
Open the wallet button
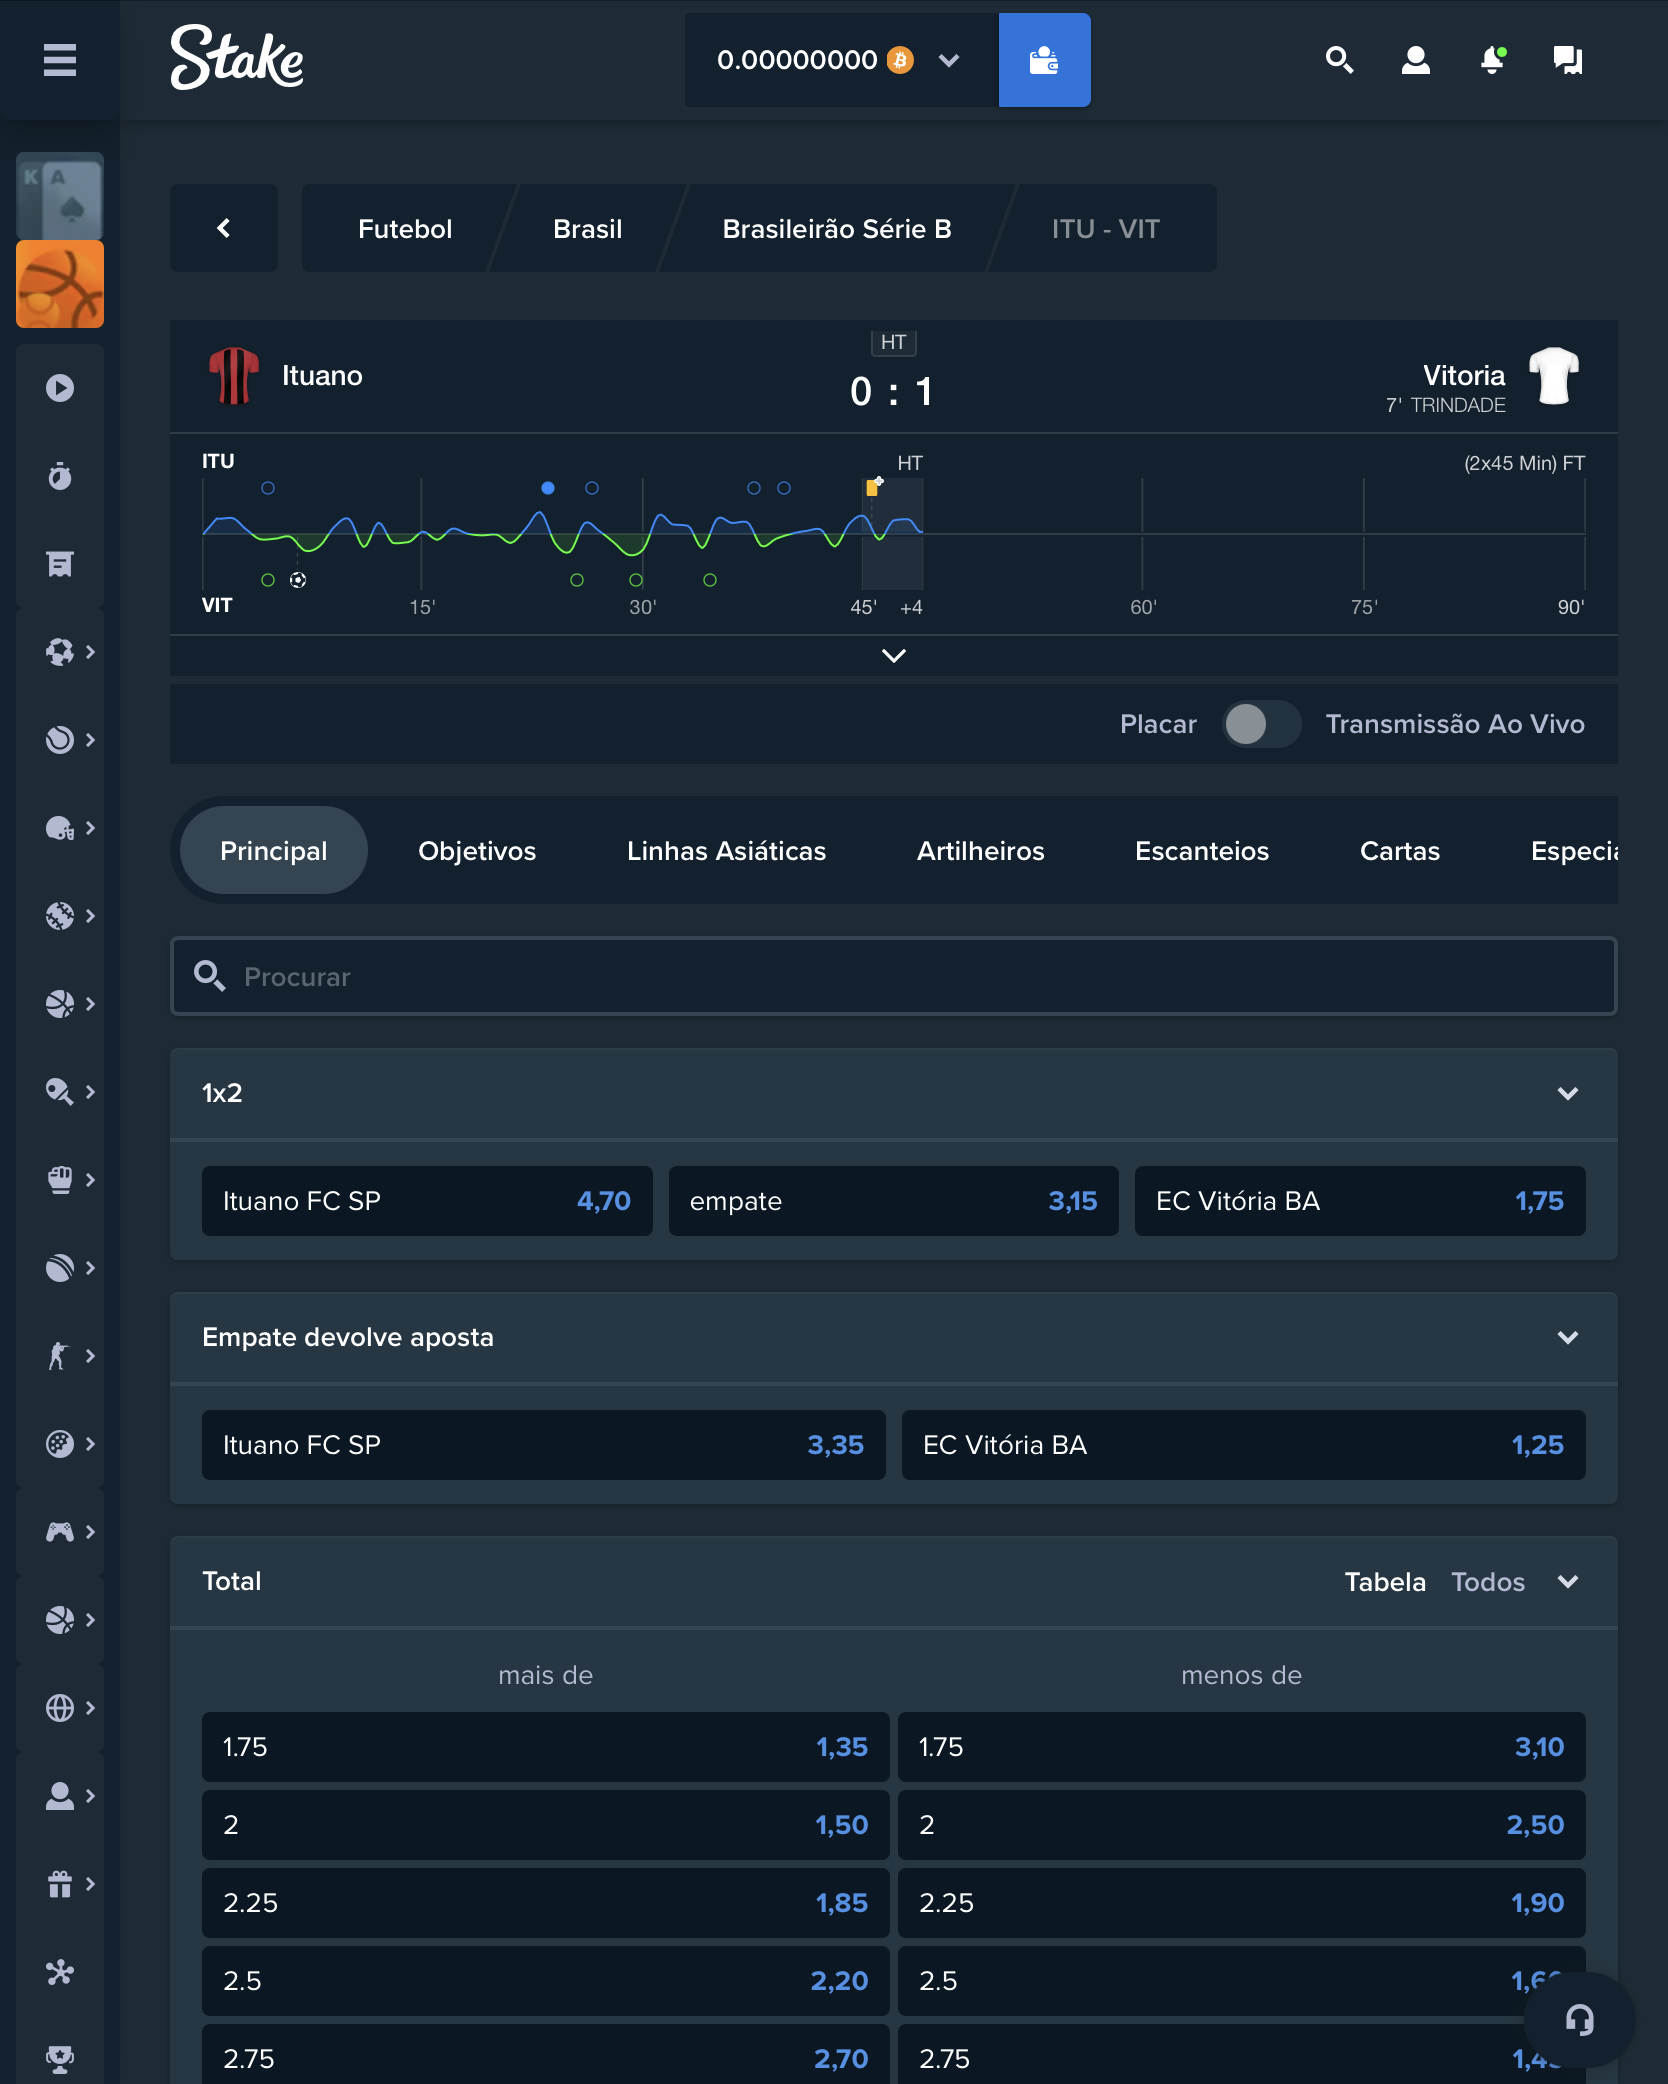(x=1044, y=60)
